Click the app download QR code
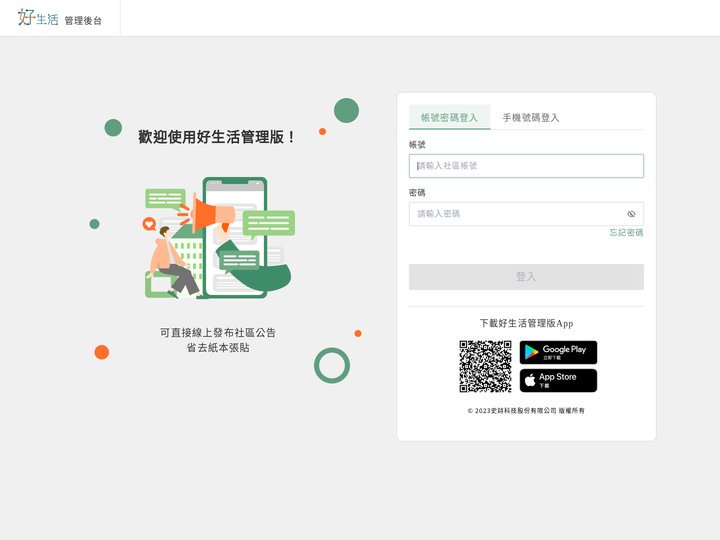 point(485,366)
